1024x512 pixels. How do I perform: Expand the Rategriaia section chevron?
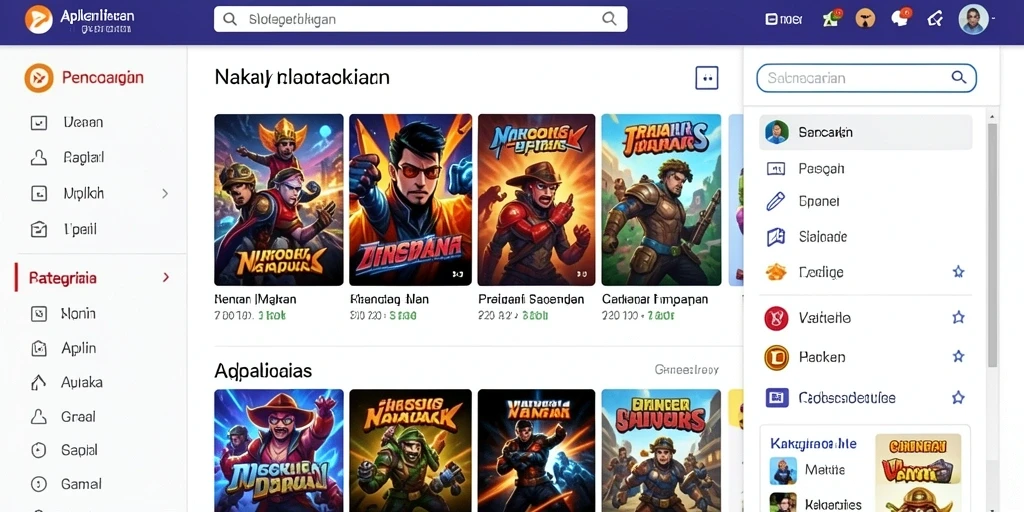[166, 278]
